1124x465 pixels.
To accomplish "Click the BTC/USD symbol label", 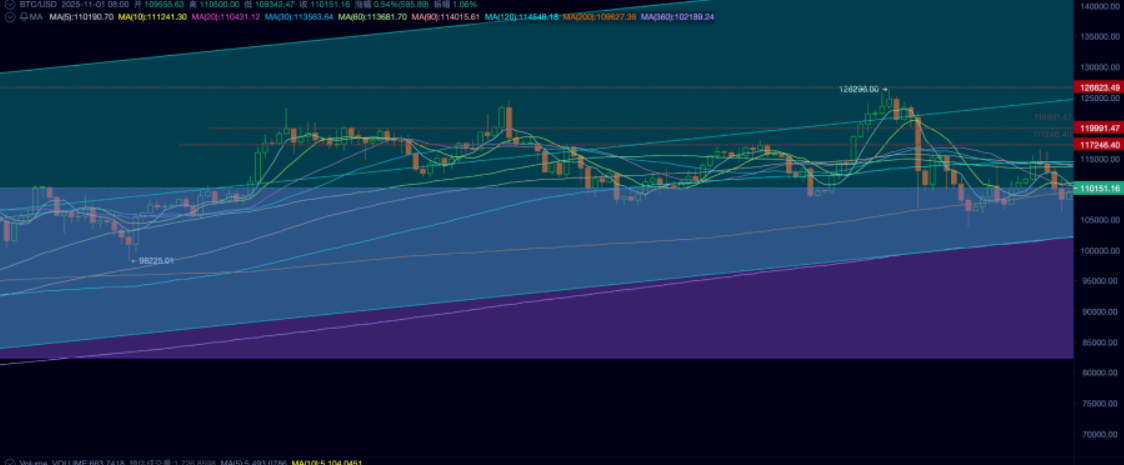I will (40, 5).
